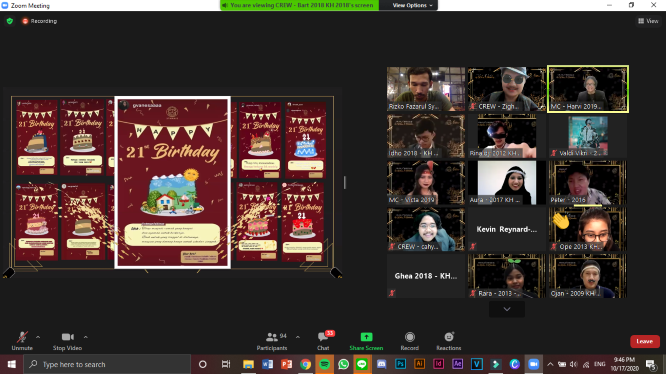Select Idho 2018 participant video
This screenshot has width=666, height=374.
426,136
